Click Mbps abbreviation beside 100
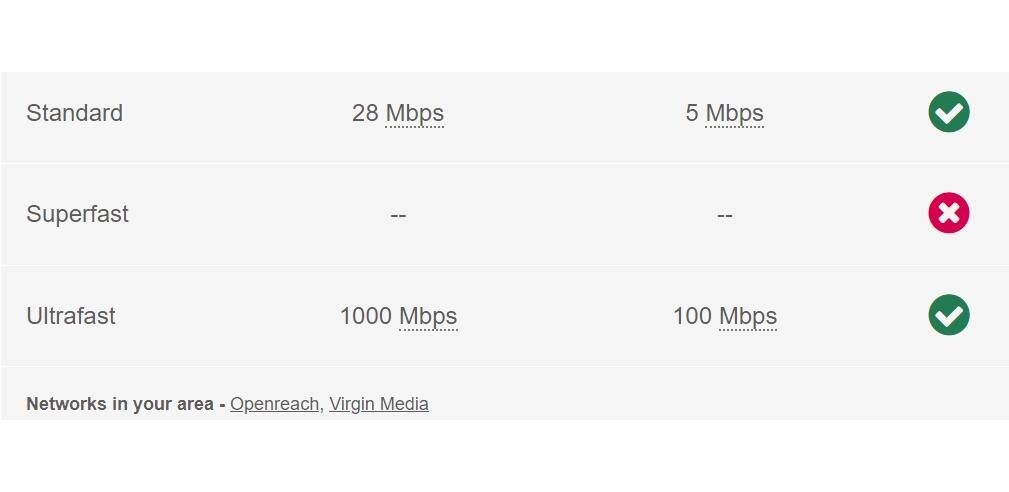 (x=747, y=317)
